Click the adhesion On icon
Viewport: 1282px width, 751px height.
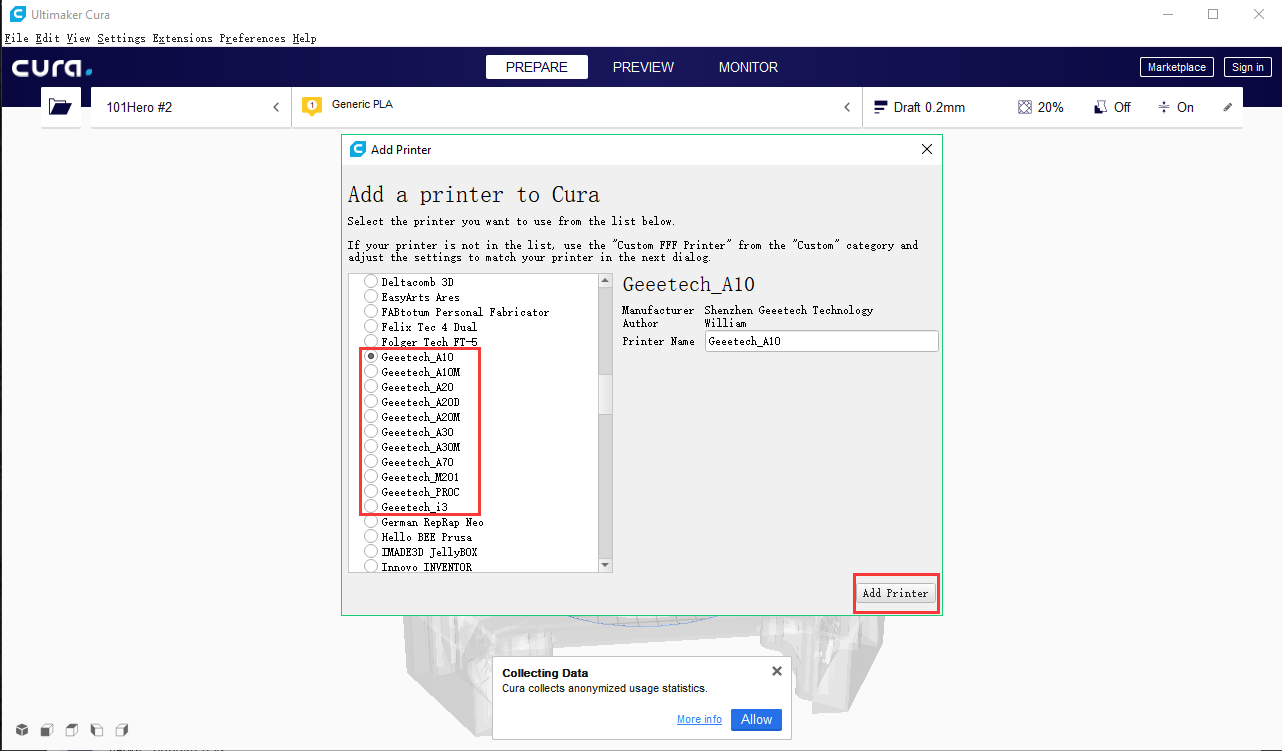click(1164, 107)
